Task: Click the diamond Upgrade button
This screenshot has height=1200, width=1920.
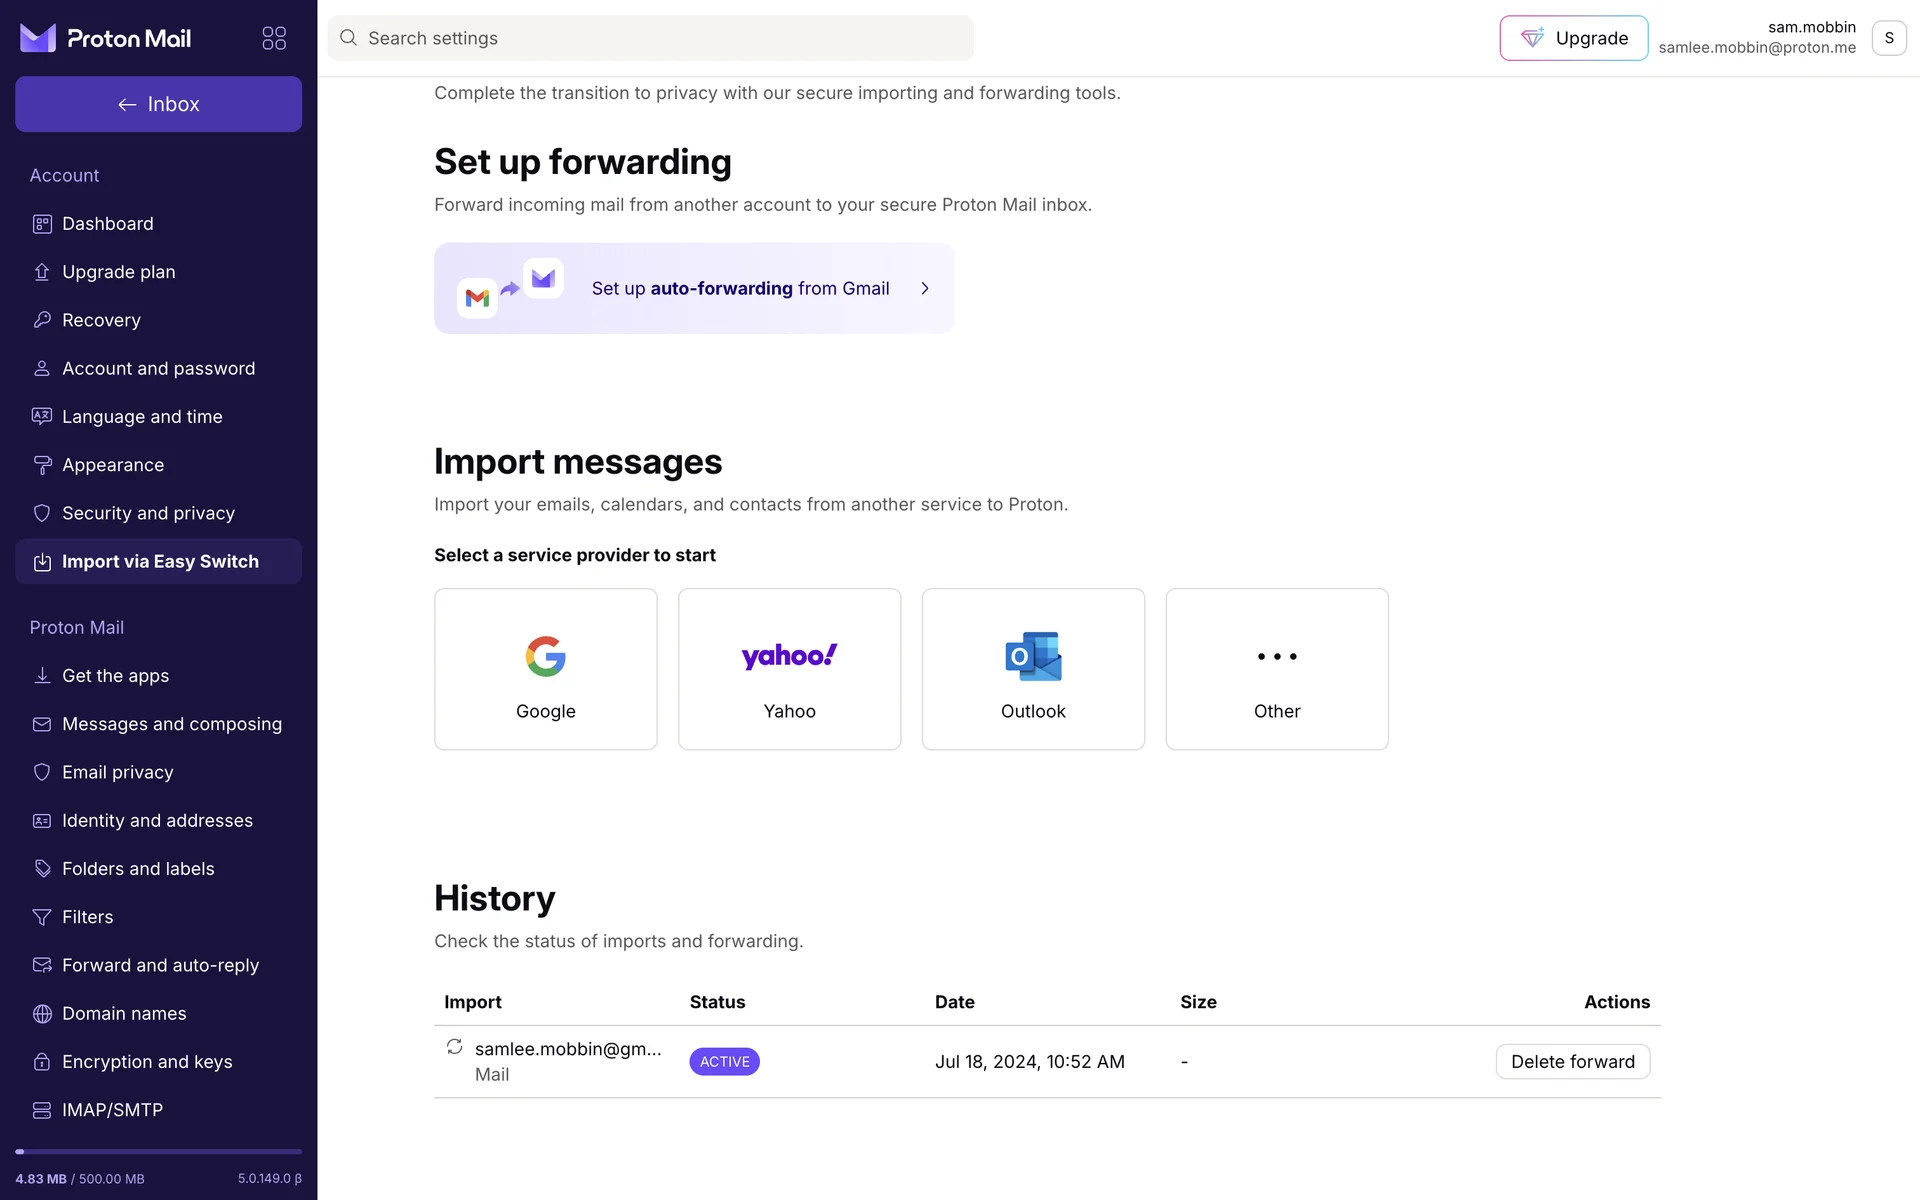Action: [1573, 38]
